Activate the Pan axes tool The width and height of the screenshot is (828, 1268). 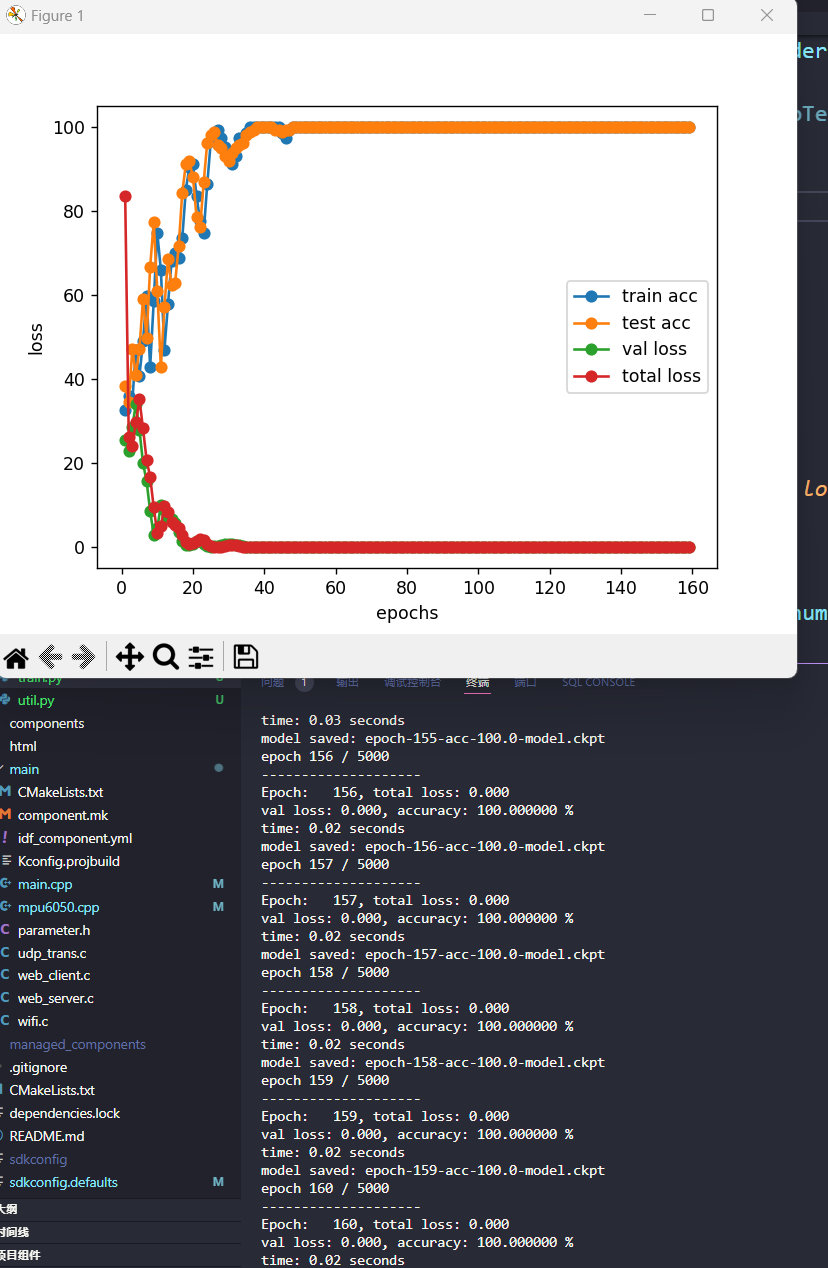(x=130, y=657)
